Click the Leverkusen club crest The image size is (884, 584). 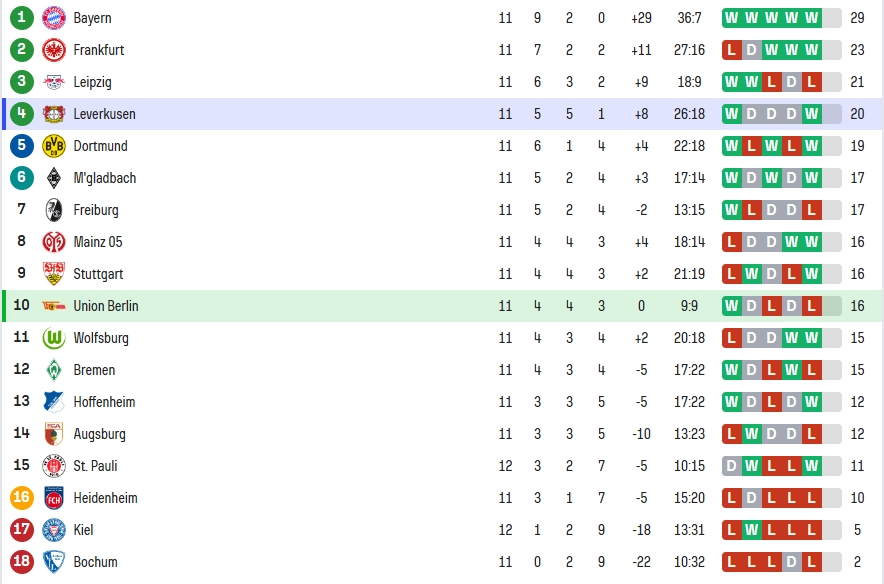coord(54,114)
